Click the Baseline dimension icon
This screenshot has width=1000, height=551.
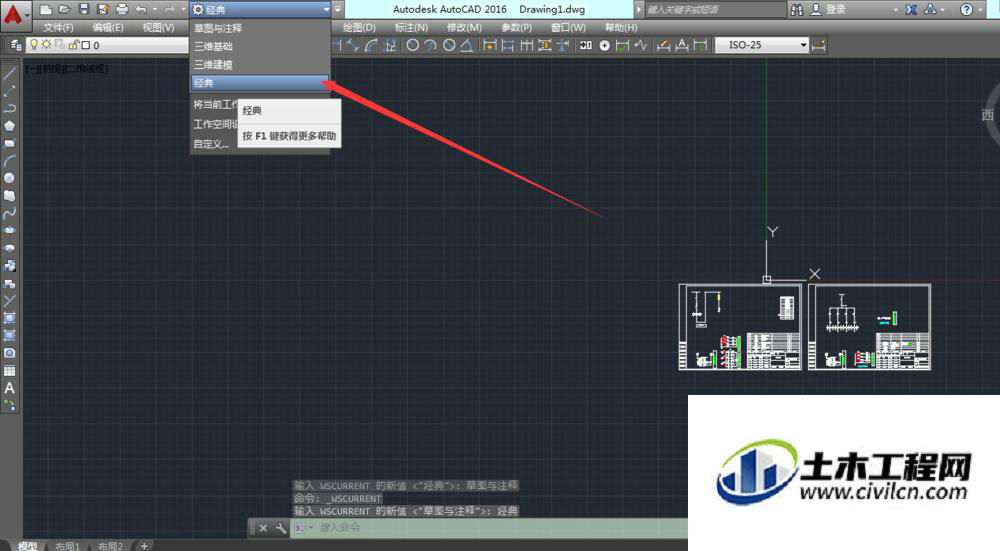coord(508,45)
